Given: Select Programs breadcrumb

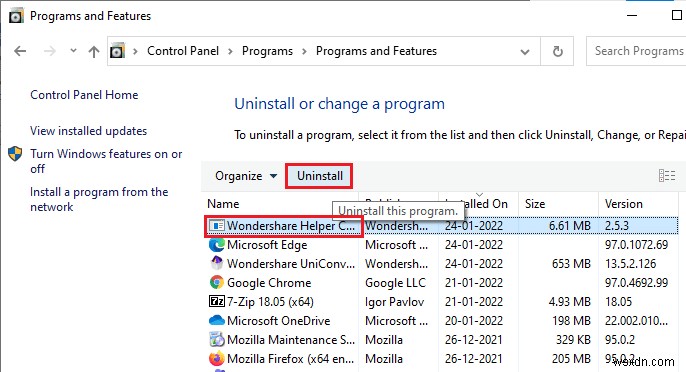Looking at the screenshot, I should point(267,51).
